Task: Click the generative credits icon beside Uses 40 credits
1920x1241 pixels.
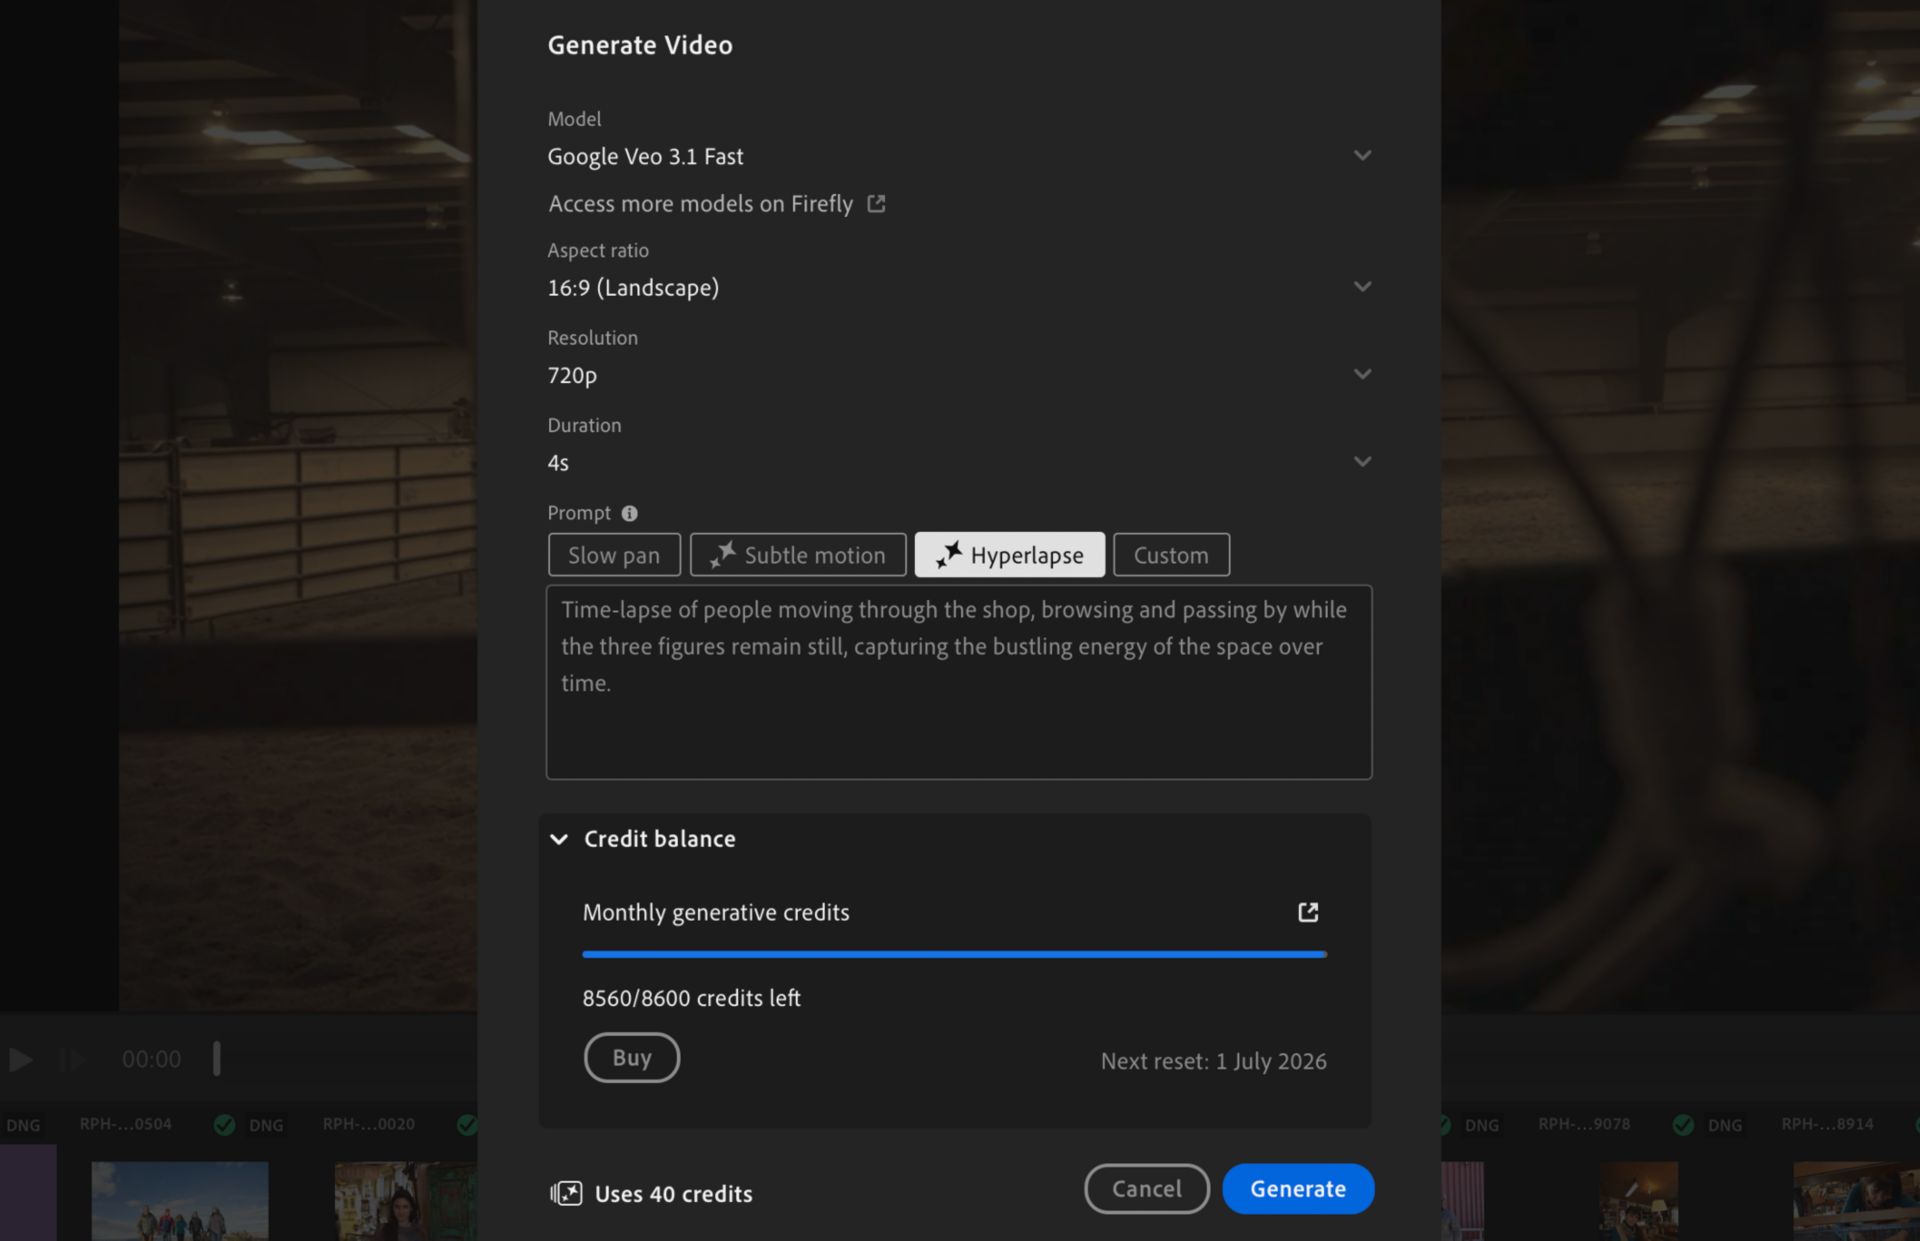Action: pyautogui.click(x=566, y=1193)
